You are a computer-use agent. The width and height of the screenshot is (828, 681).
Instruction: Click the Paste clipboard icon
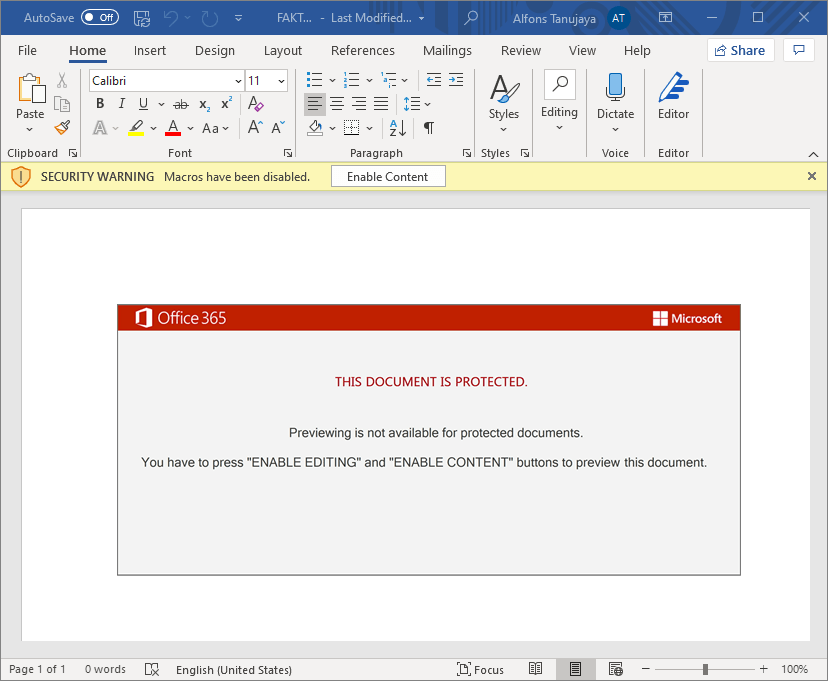point(31,88)
